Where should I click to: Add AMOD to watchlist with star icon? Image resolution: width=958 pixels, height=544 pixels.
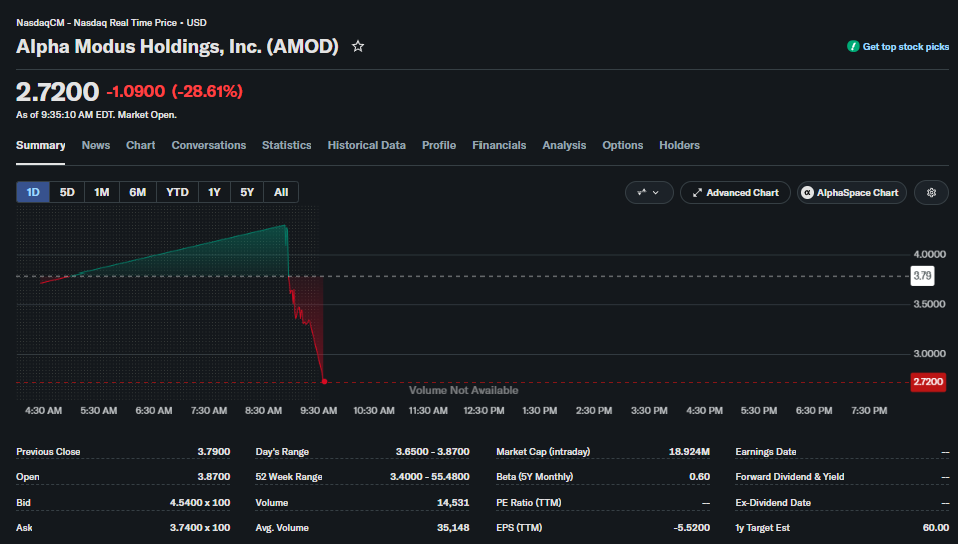tap(358, 46)
